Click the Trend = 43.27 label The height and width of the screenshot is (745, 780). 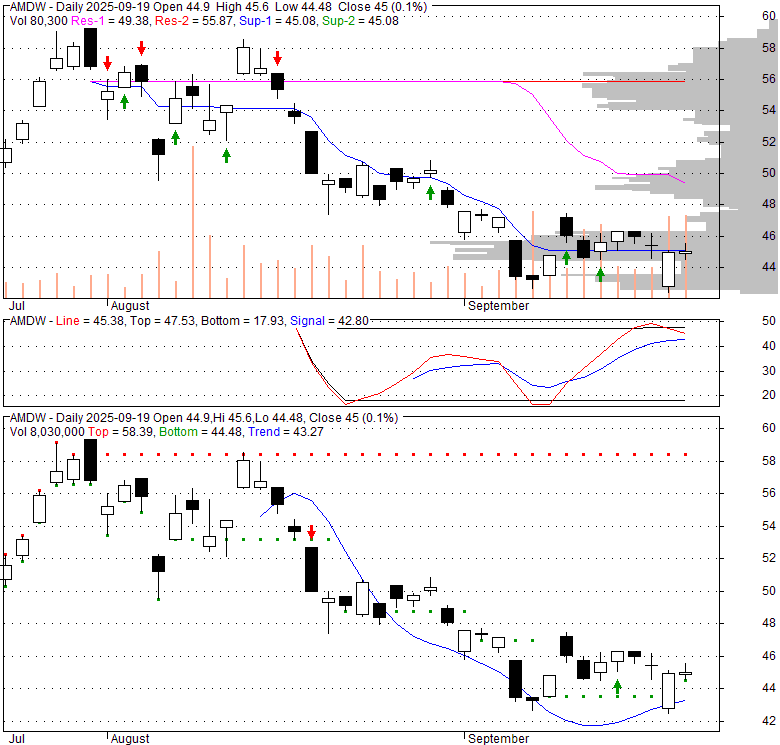[x=286, y=432]
